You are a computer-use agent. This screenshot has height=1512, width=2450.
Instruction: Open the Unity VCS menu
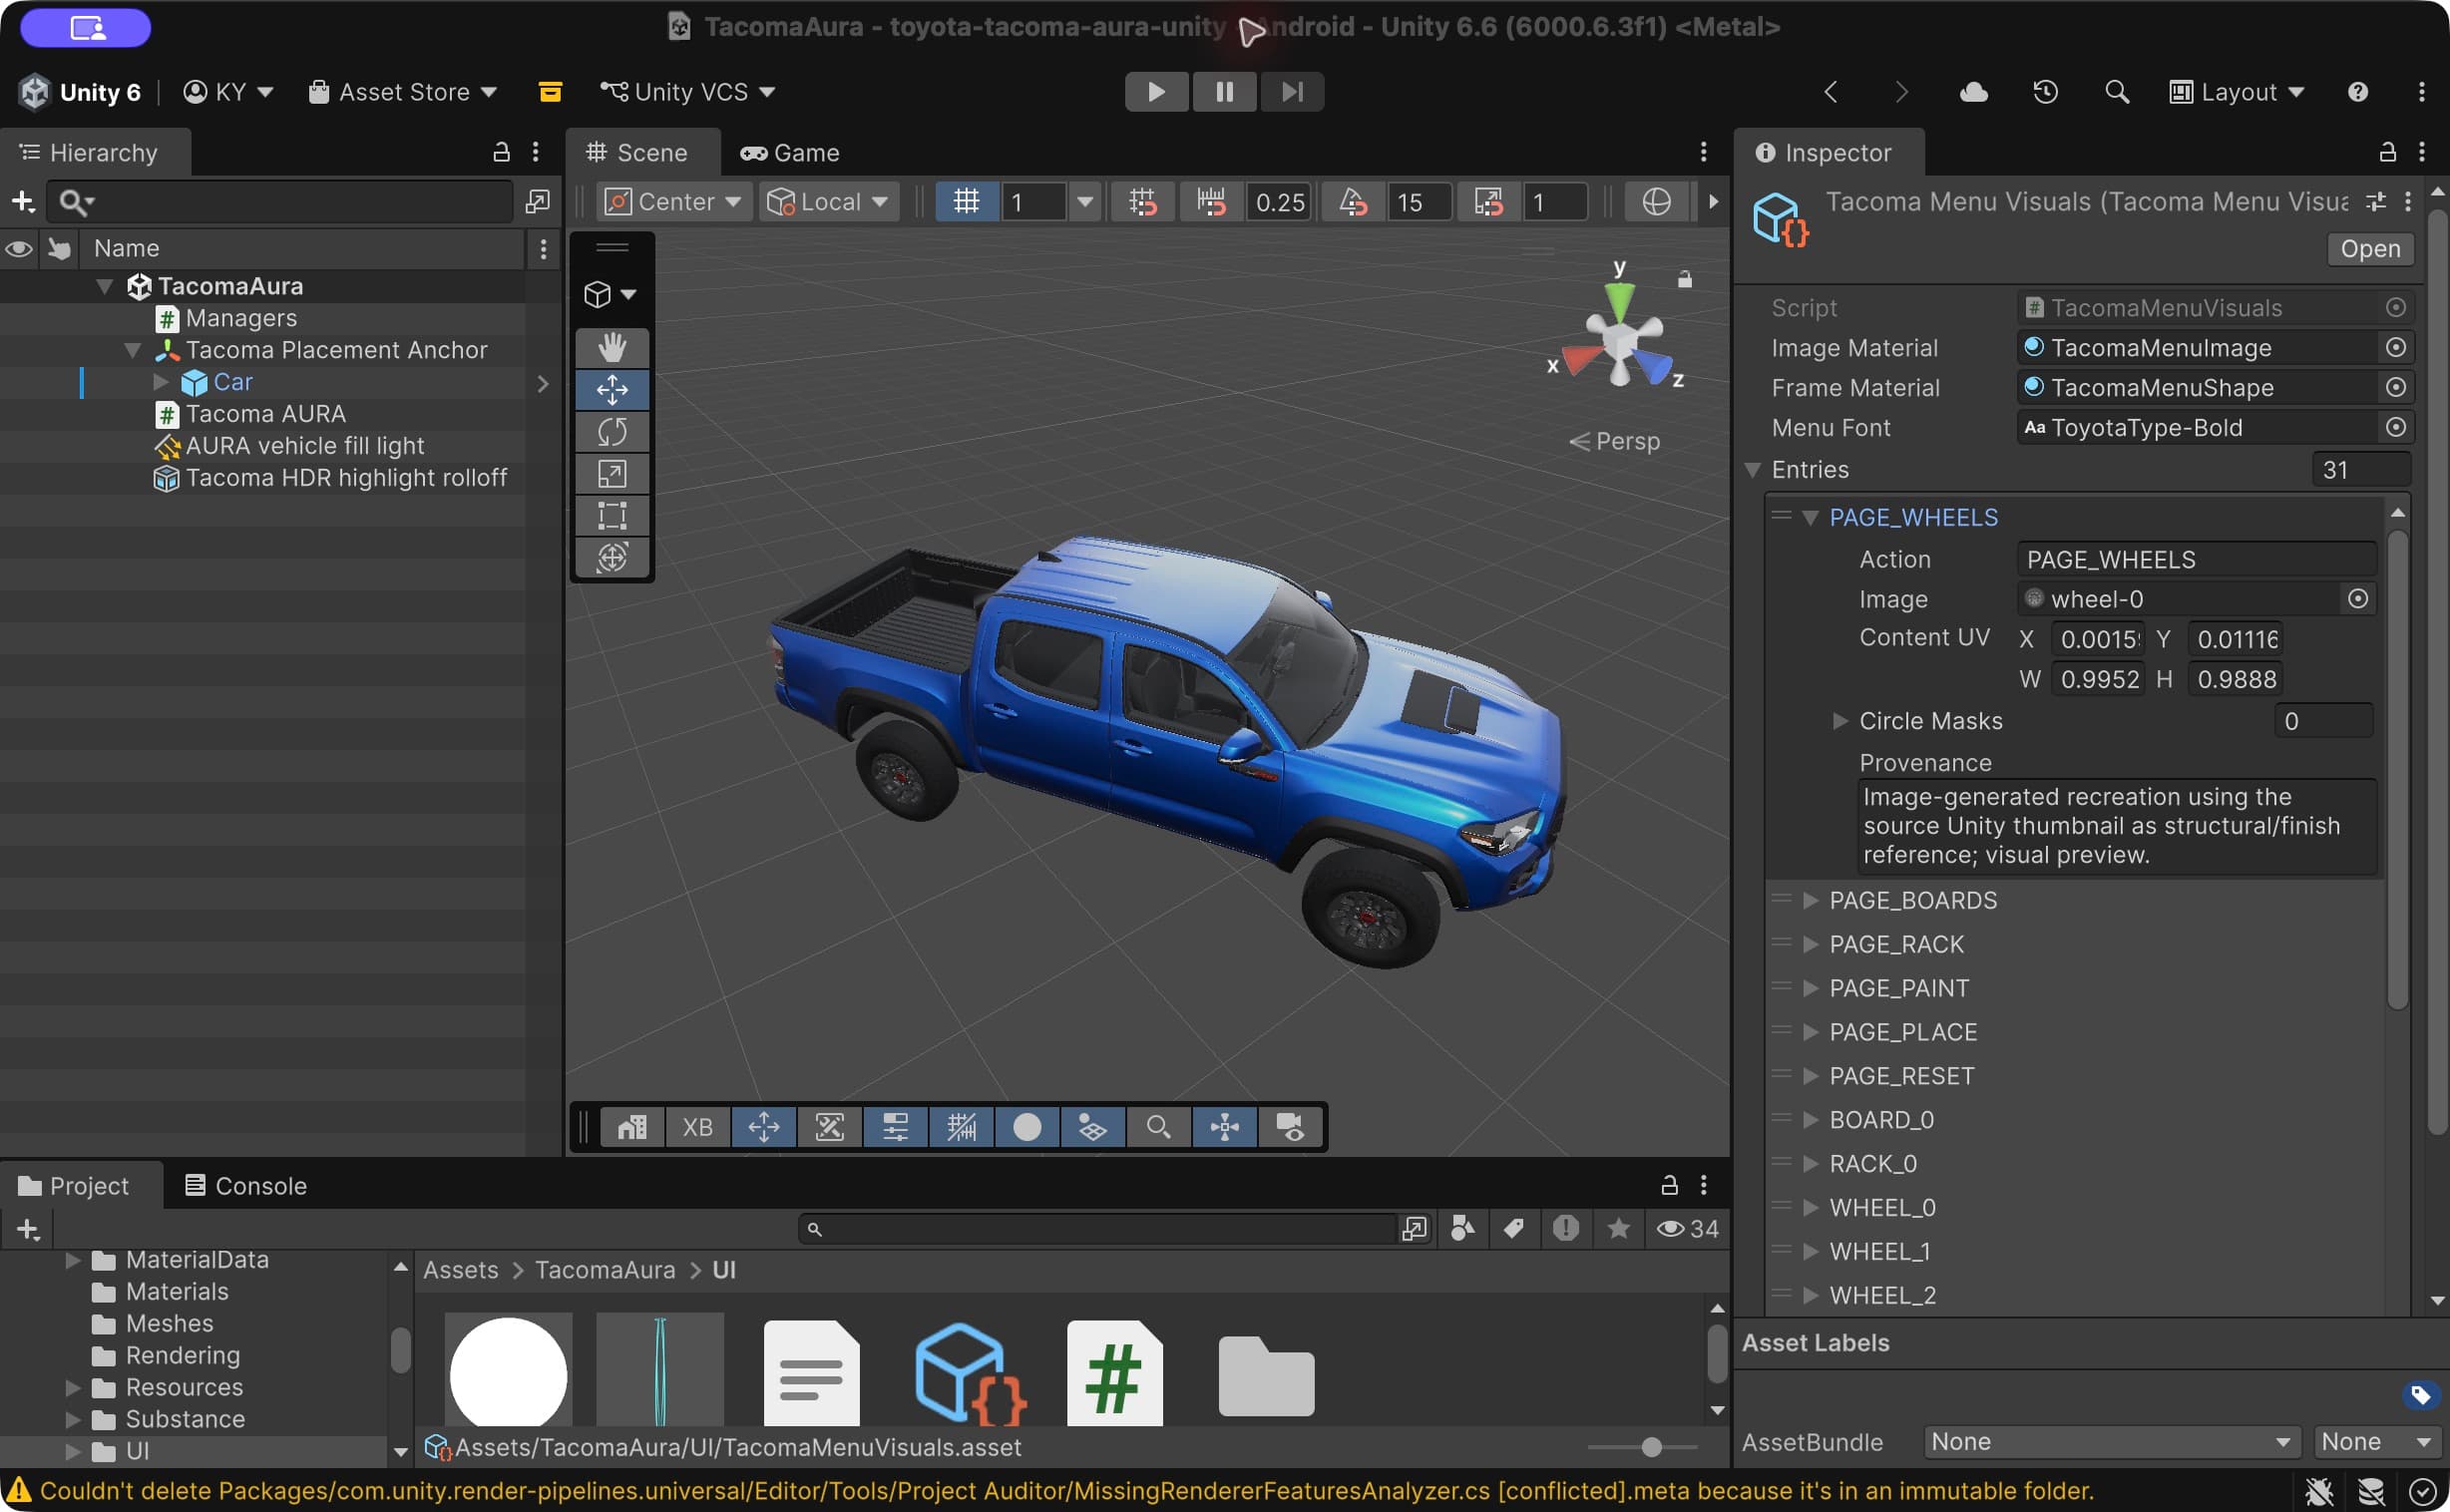[688, 92]
